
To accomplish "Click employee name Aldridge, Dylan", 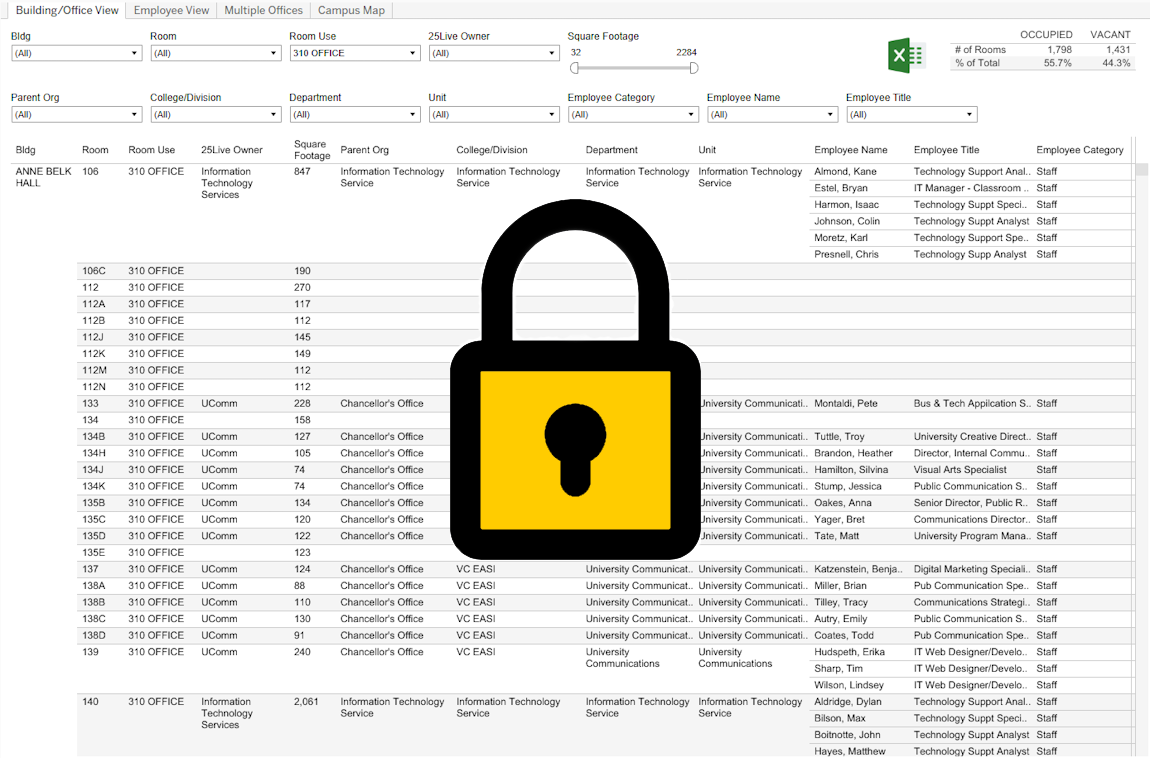I will pyautogui.click(x=848, y=702).
